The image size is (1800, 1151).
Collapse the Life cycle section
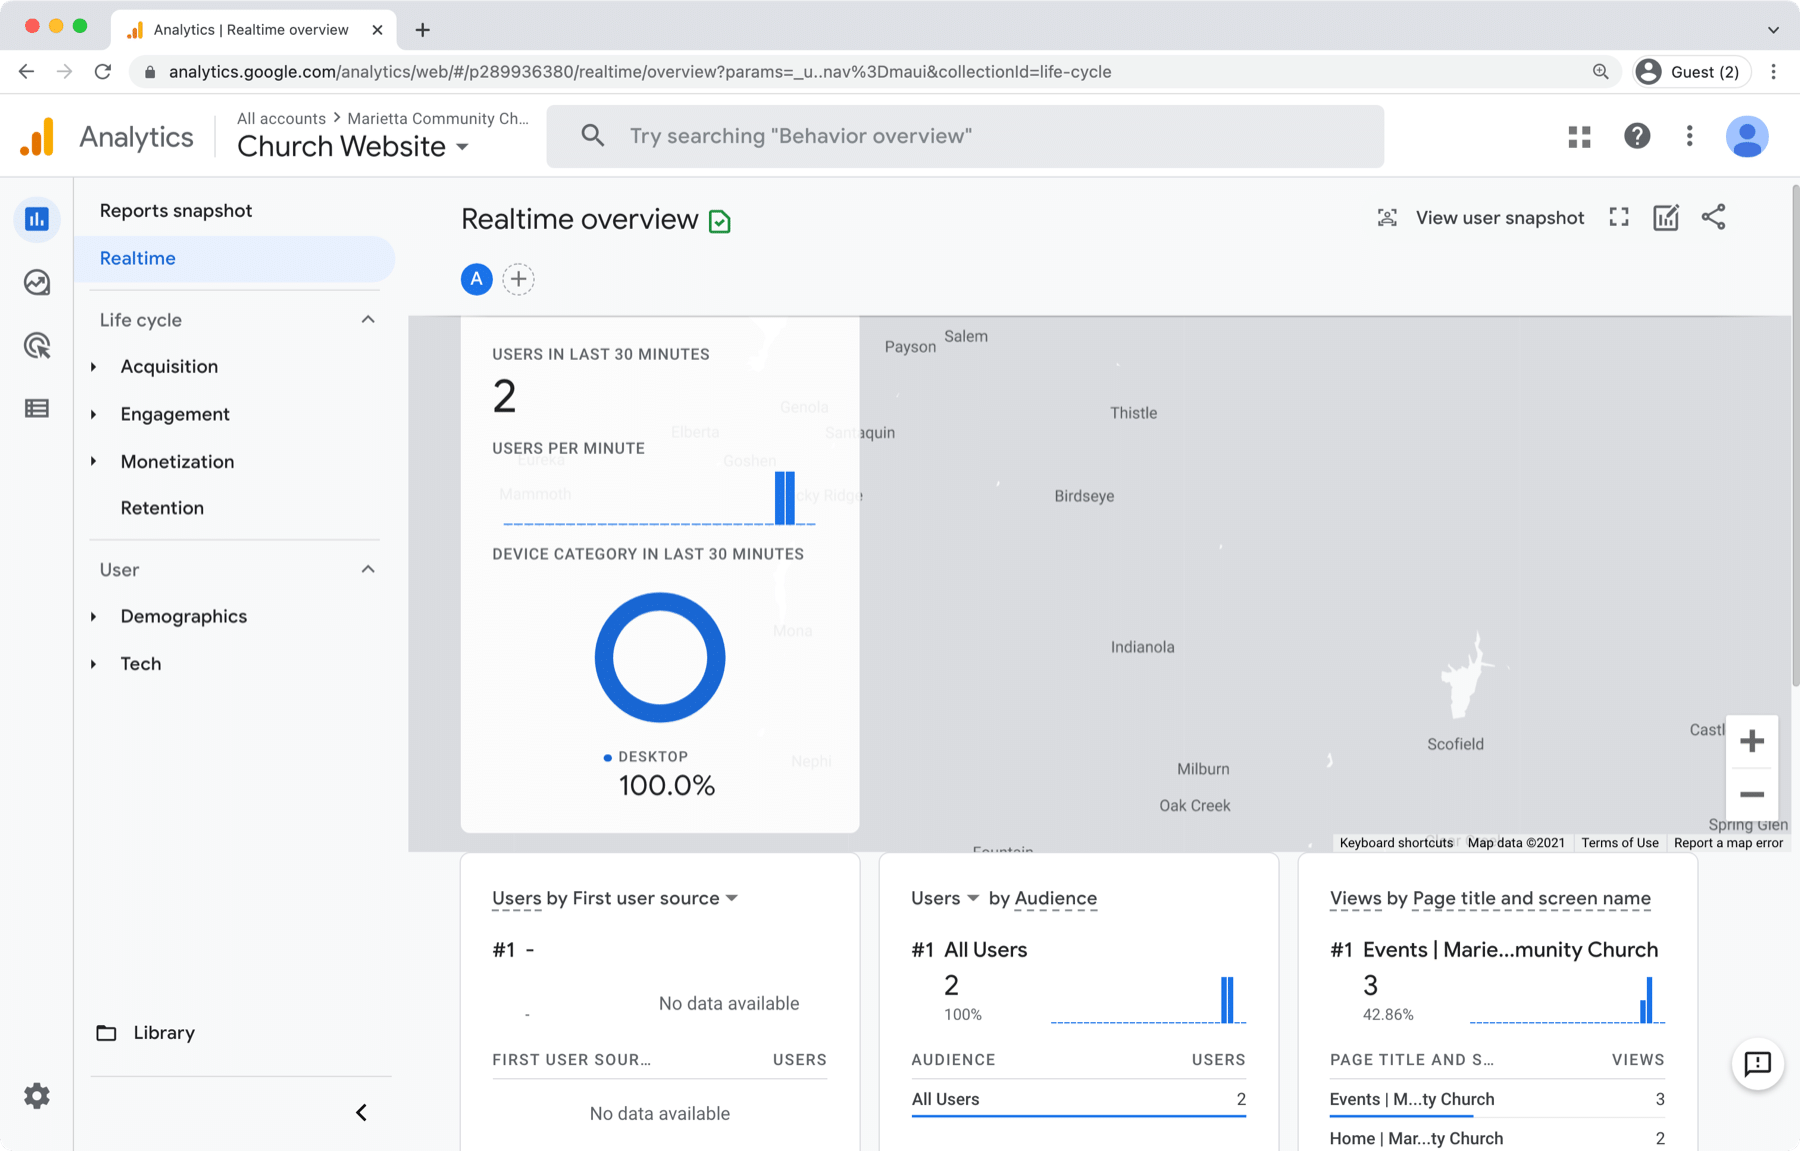coord(368,320)
